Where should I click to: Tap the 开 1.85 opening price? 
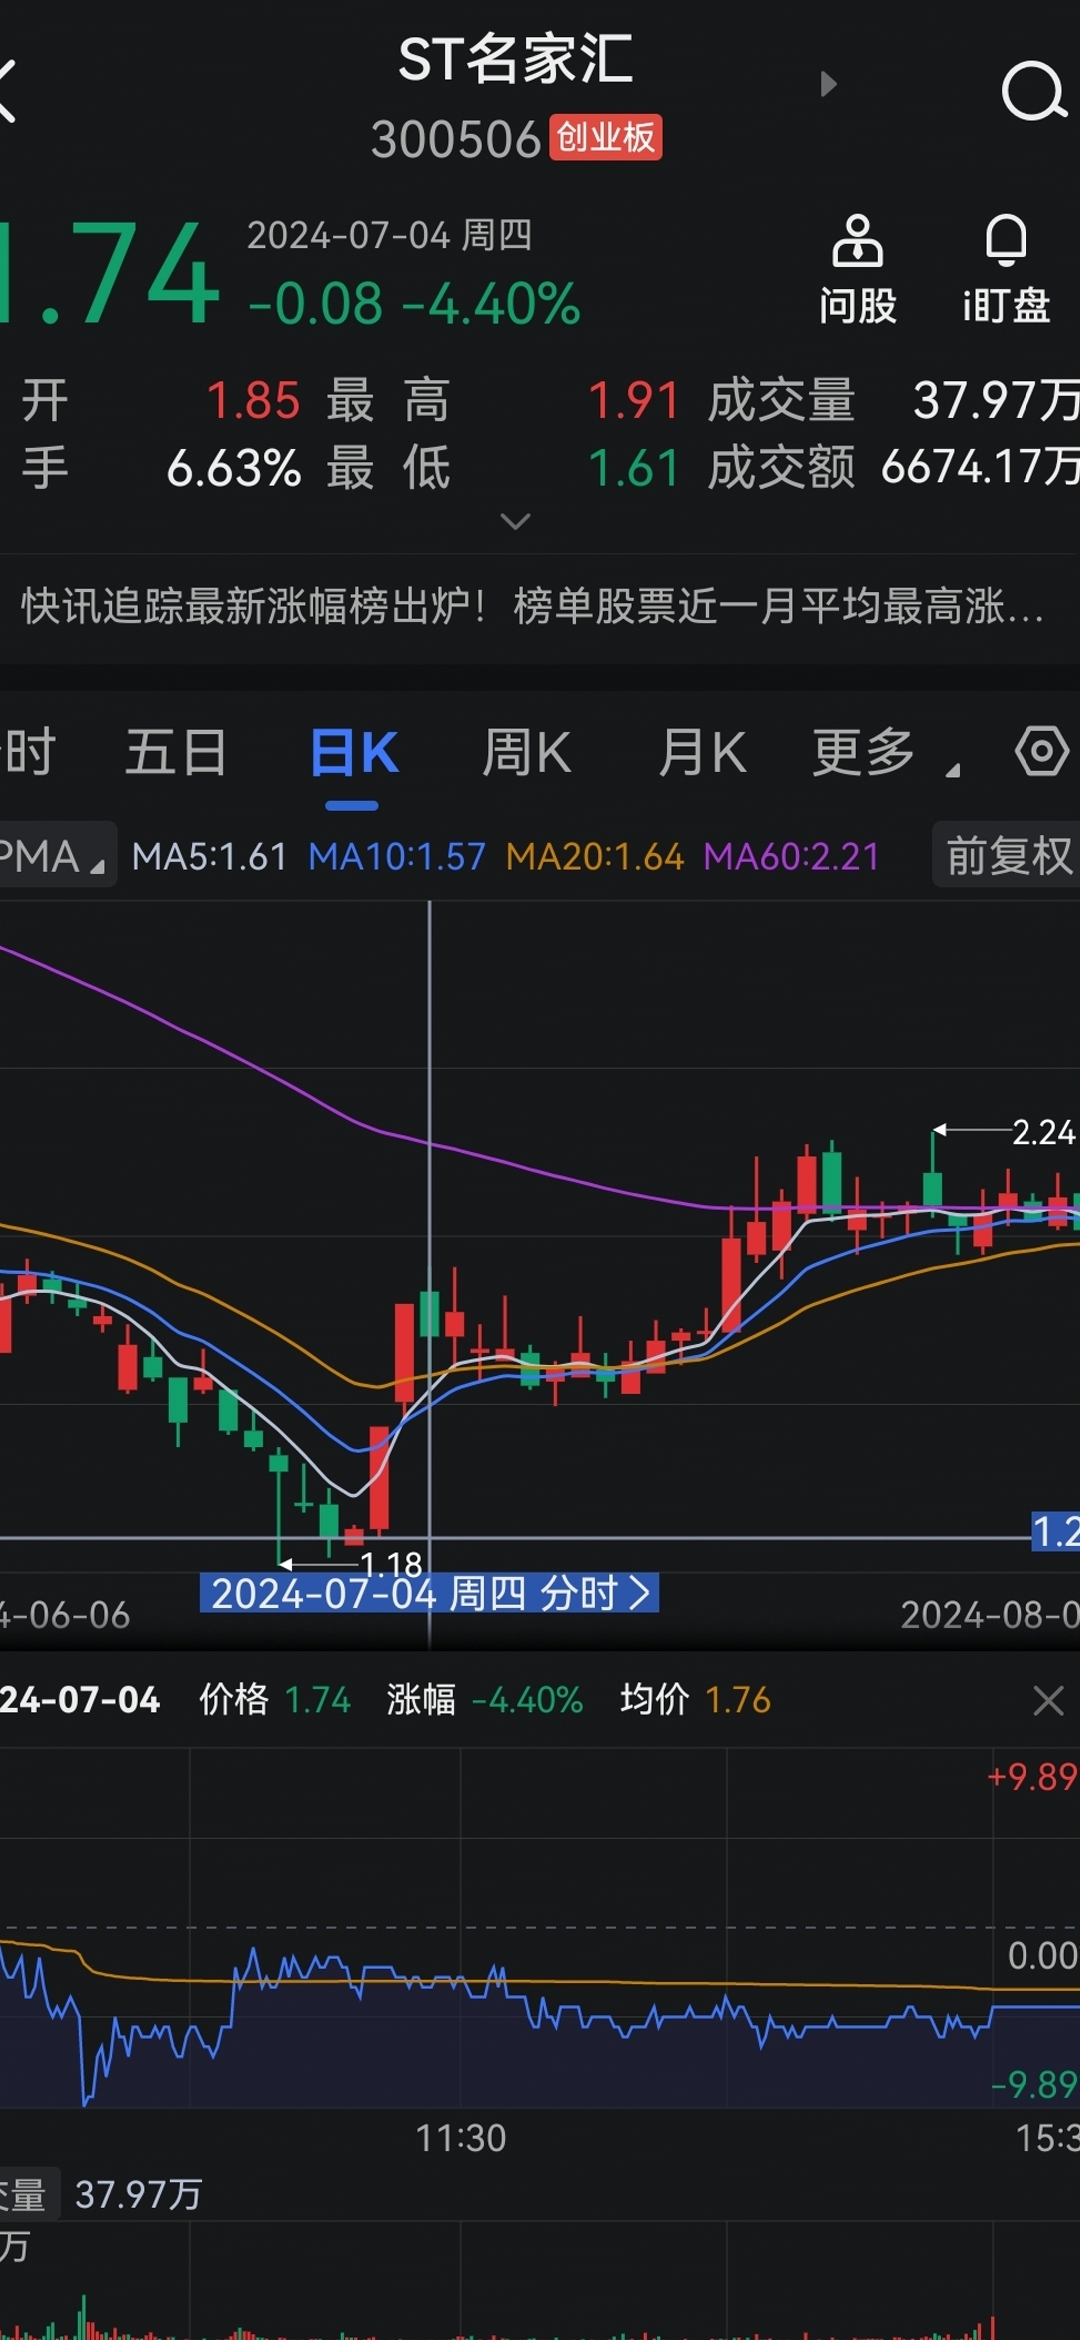(x=253, y=400)
